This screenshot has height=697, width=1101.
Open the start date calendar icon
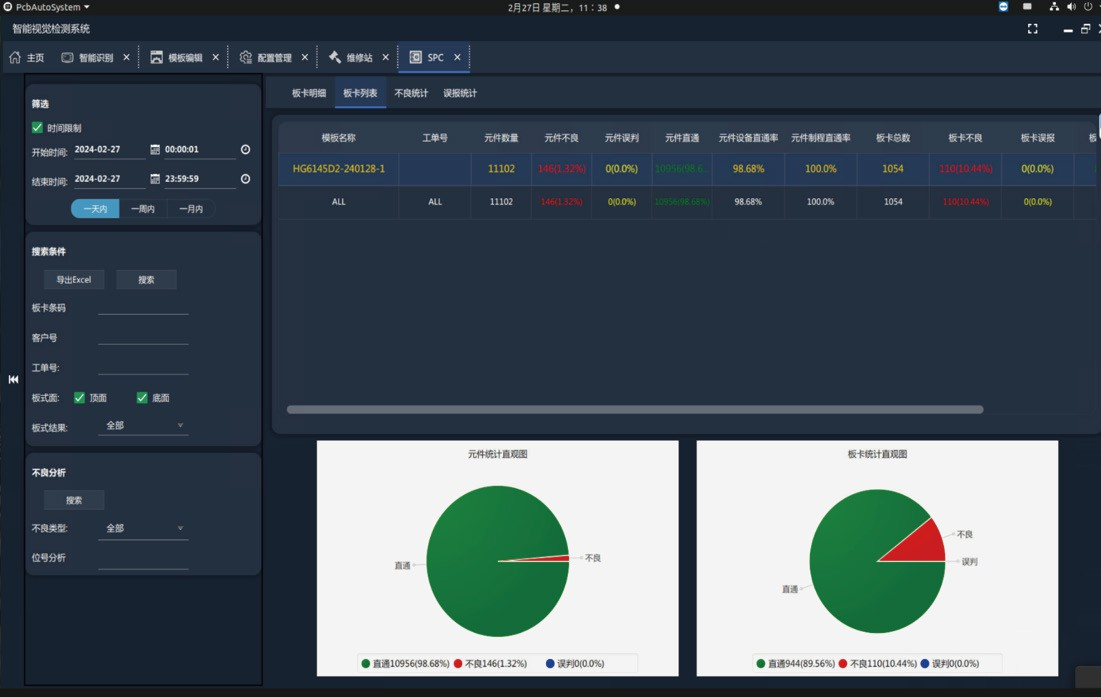(155, 150)
